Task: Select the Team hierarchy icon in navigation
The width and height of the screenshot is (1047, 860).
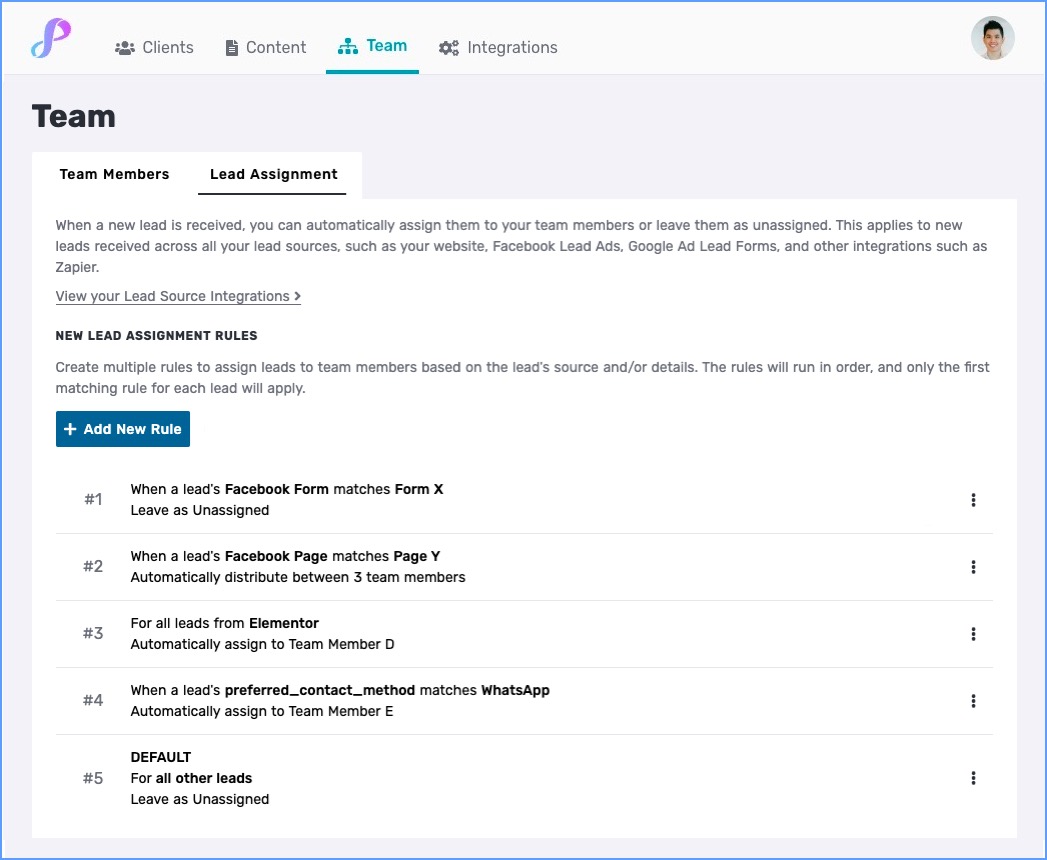Action: (x=347, y=45)
